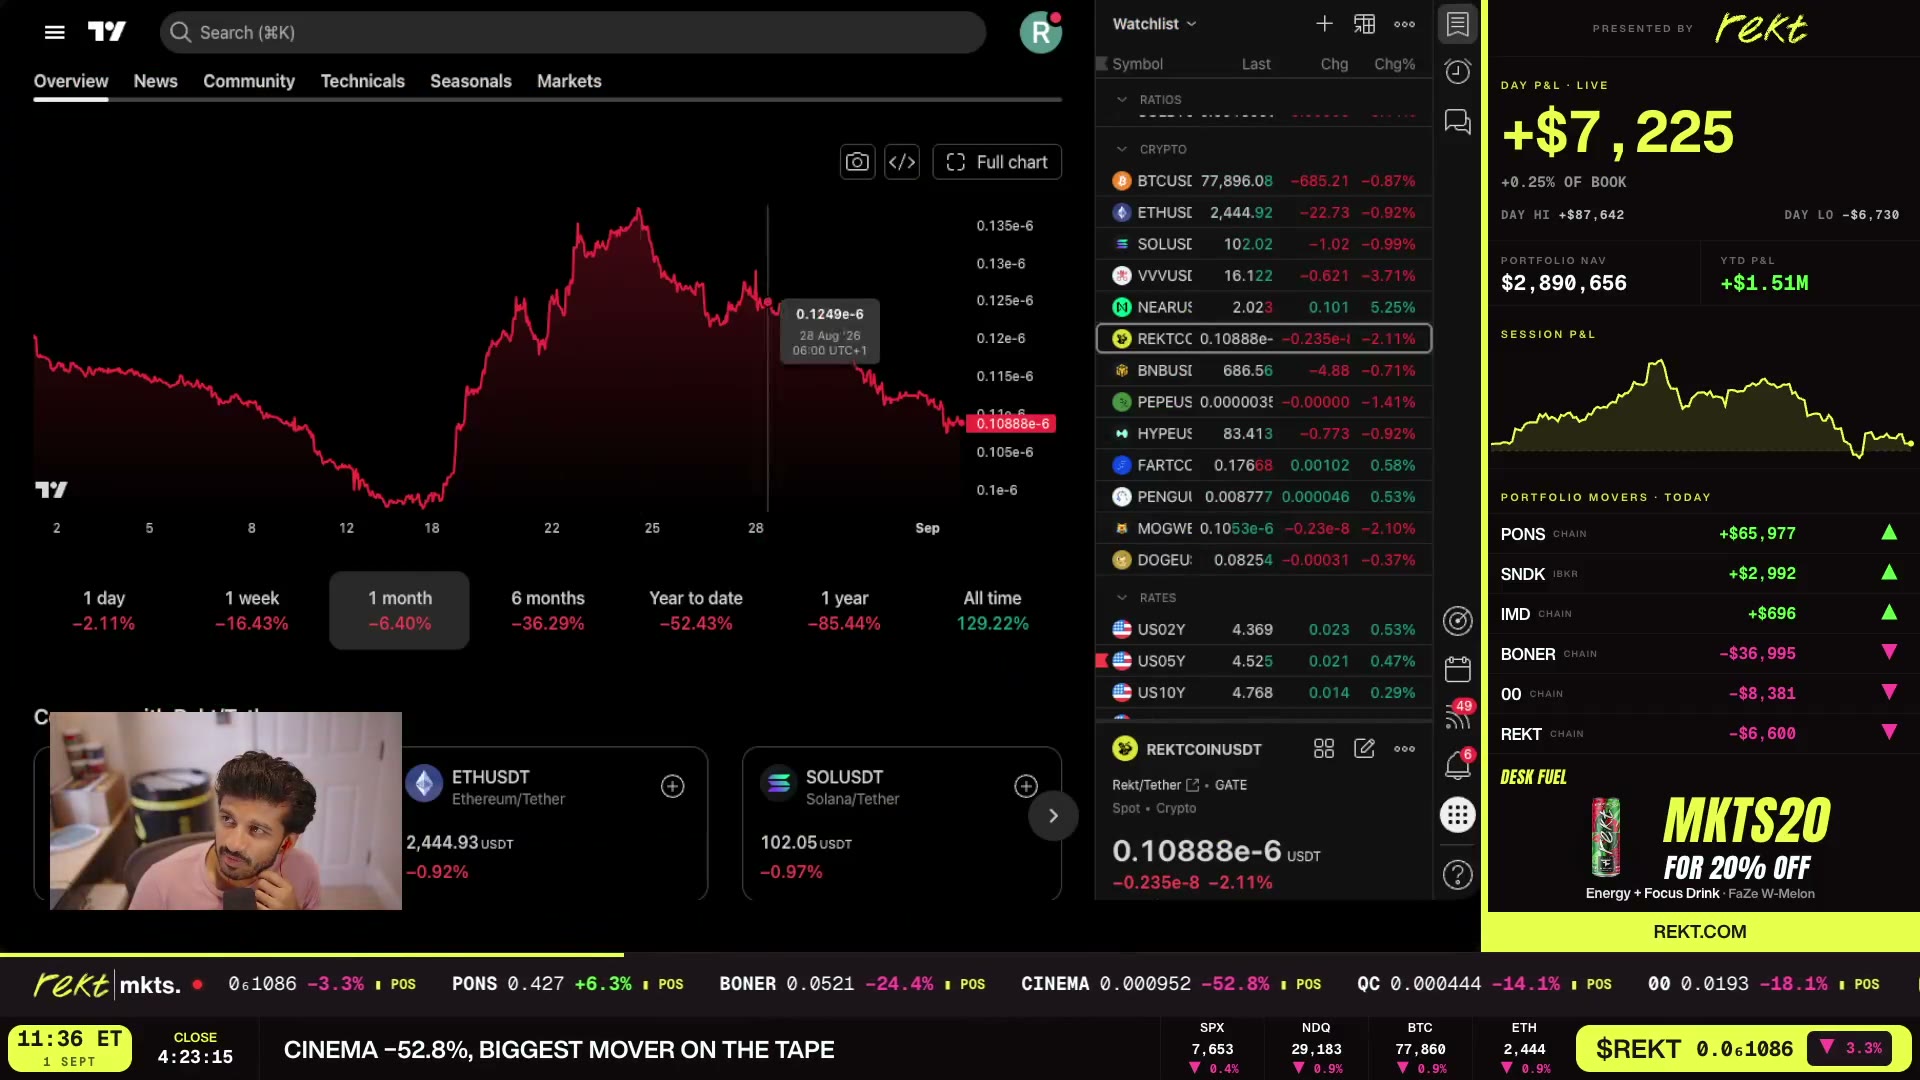Image resolution: width=1920 pixels, height=1080 pixels.
Task: Open the watchlist advanced view table icon
Action: point(1364,24)
